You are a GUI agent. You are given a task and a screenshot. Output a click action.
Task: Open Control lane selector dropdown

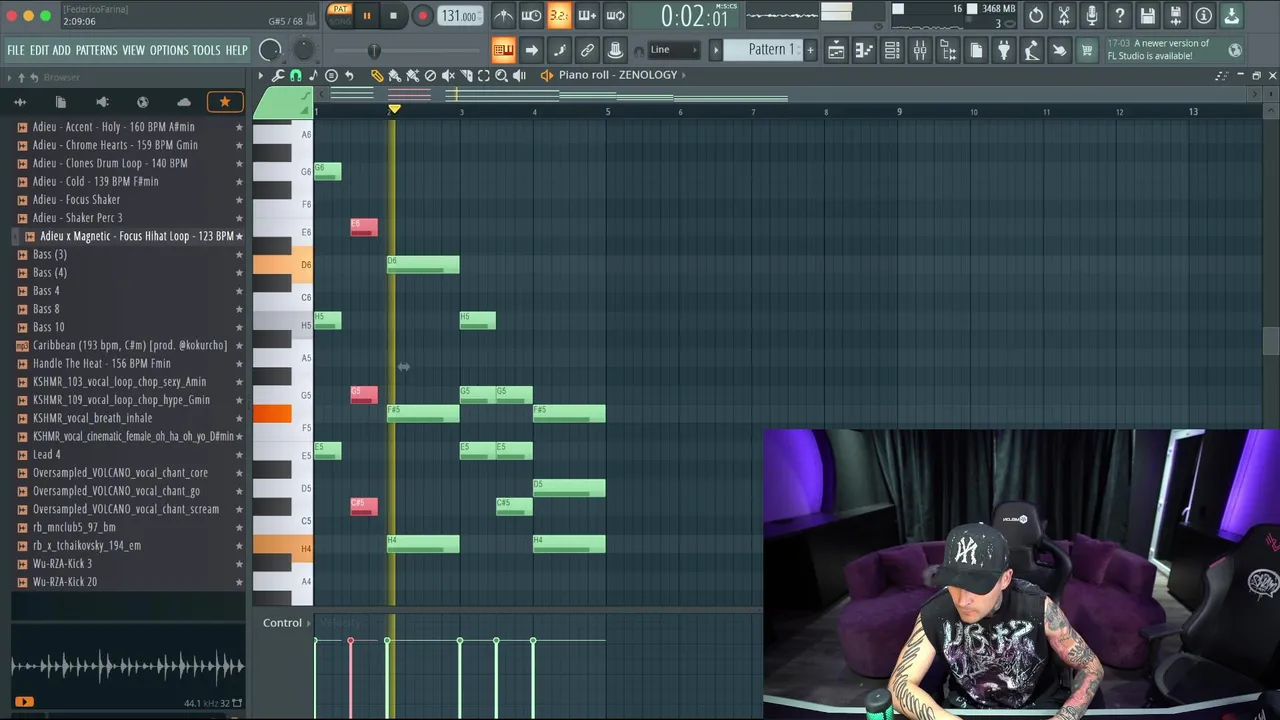[287, 623]
